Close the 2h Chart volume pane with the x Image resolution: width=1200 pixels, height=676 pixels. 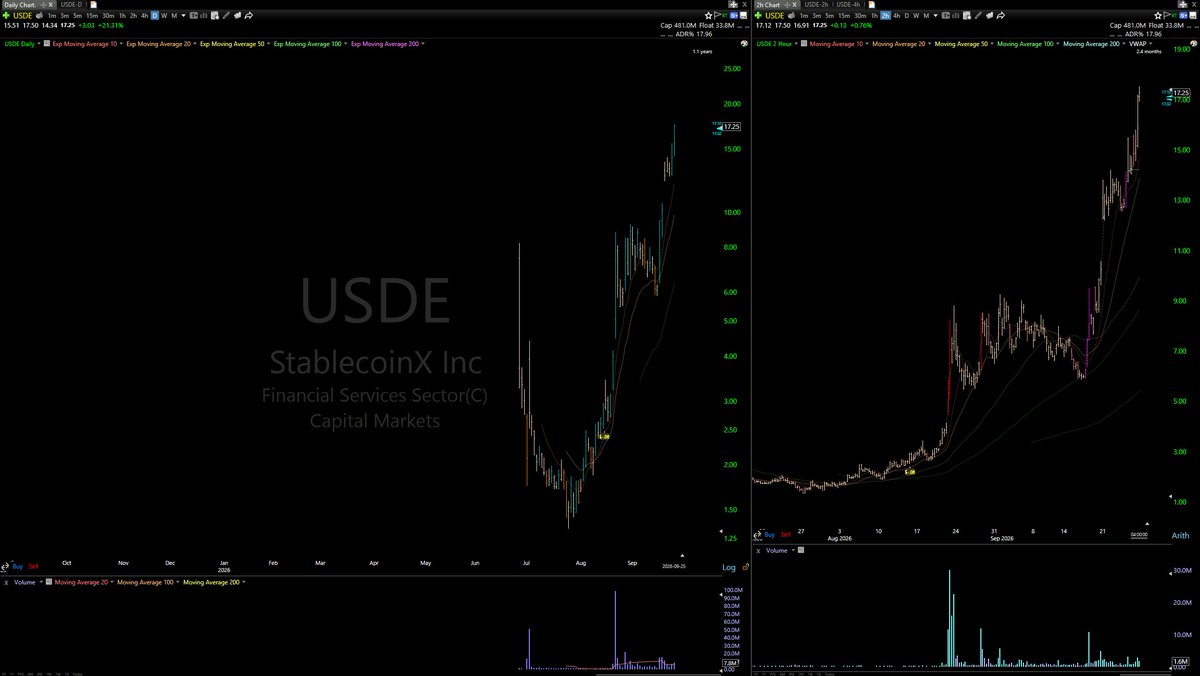[x=758, y=551]
